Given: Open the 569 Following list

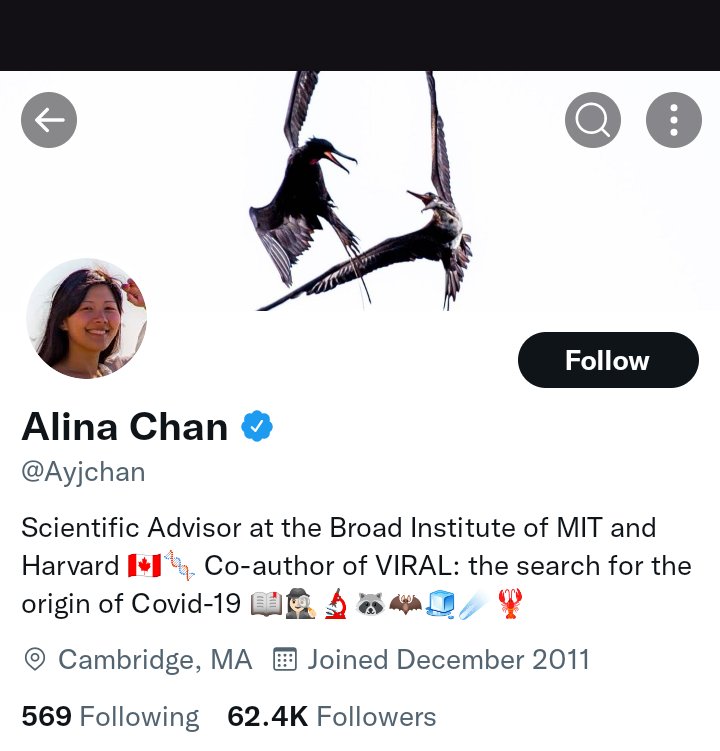Looking at the screenshot, I should pyautogui.click(x=110, y=716).
